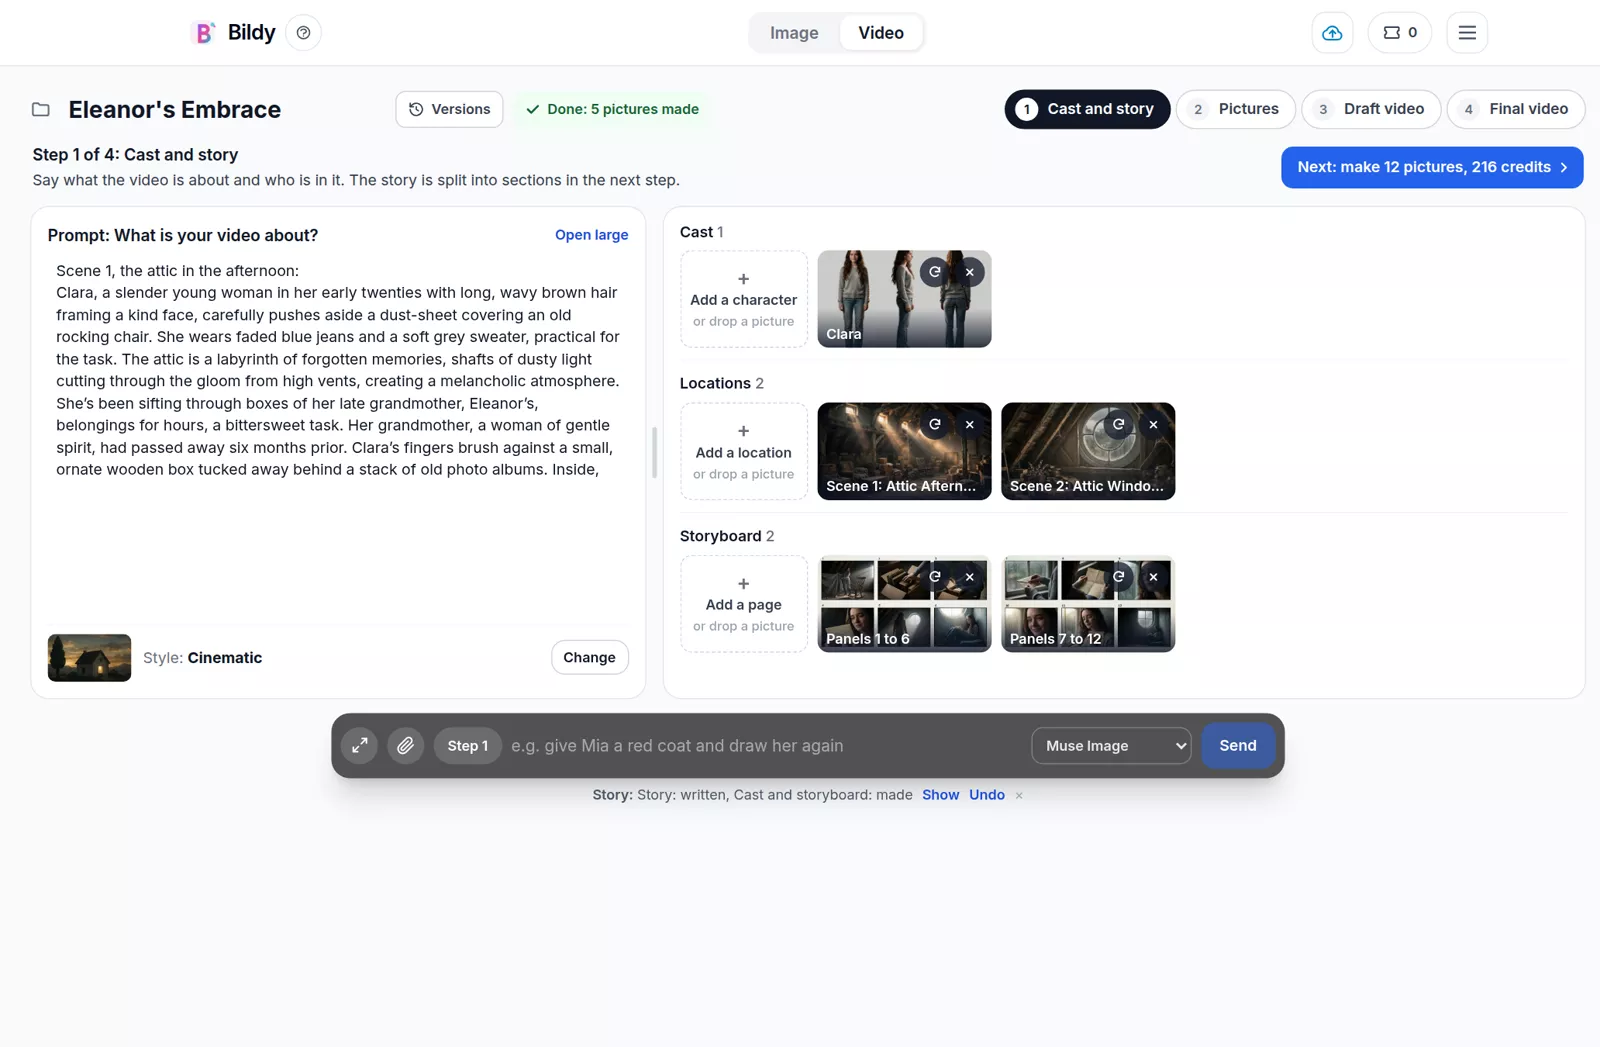Open the prompt with Open large link

coord(591,235)
